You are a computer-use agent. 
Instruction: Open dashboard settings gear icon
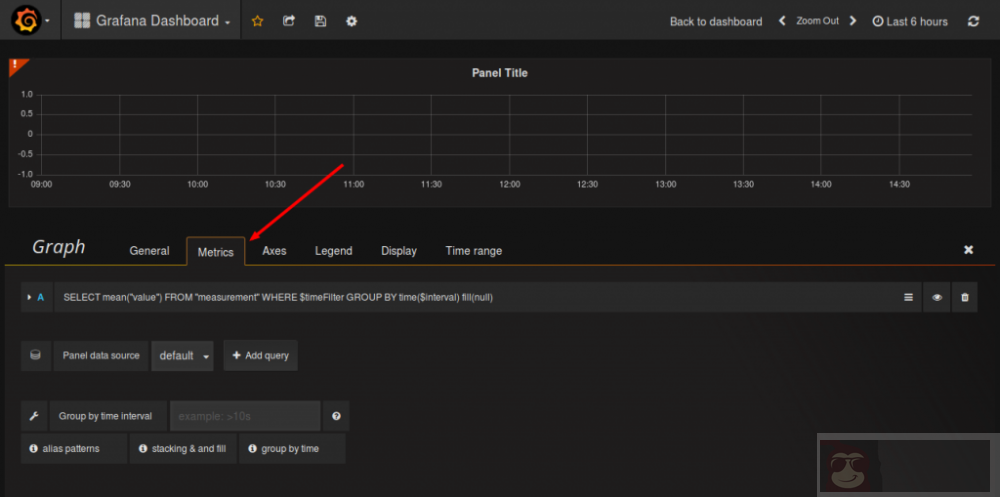click(x=351, y=21)
